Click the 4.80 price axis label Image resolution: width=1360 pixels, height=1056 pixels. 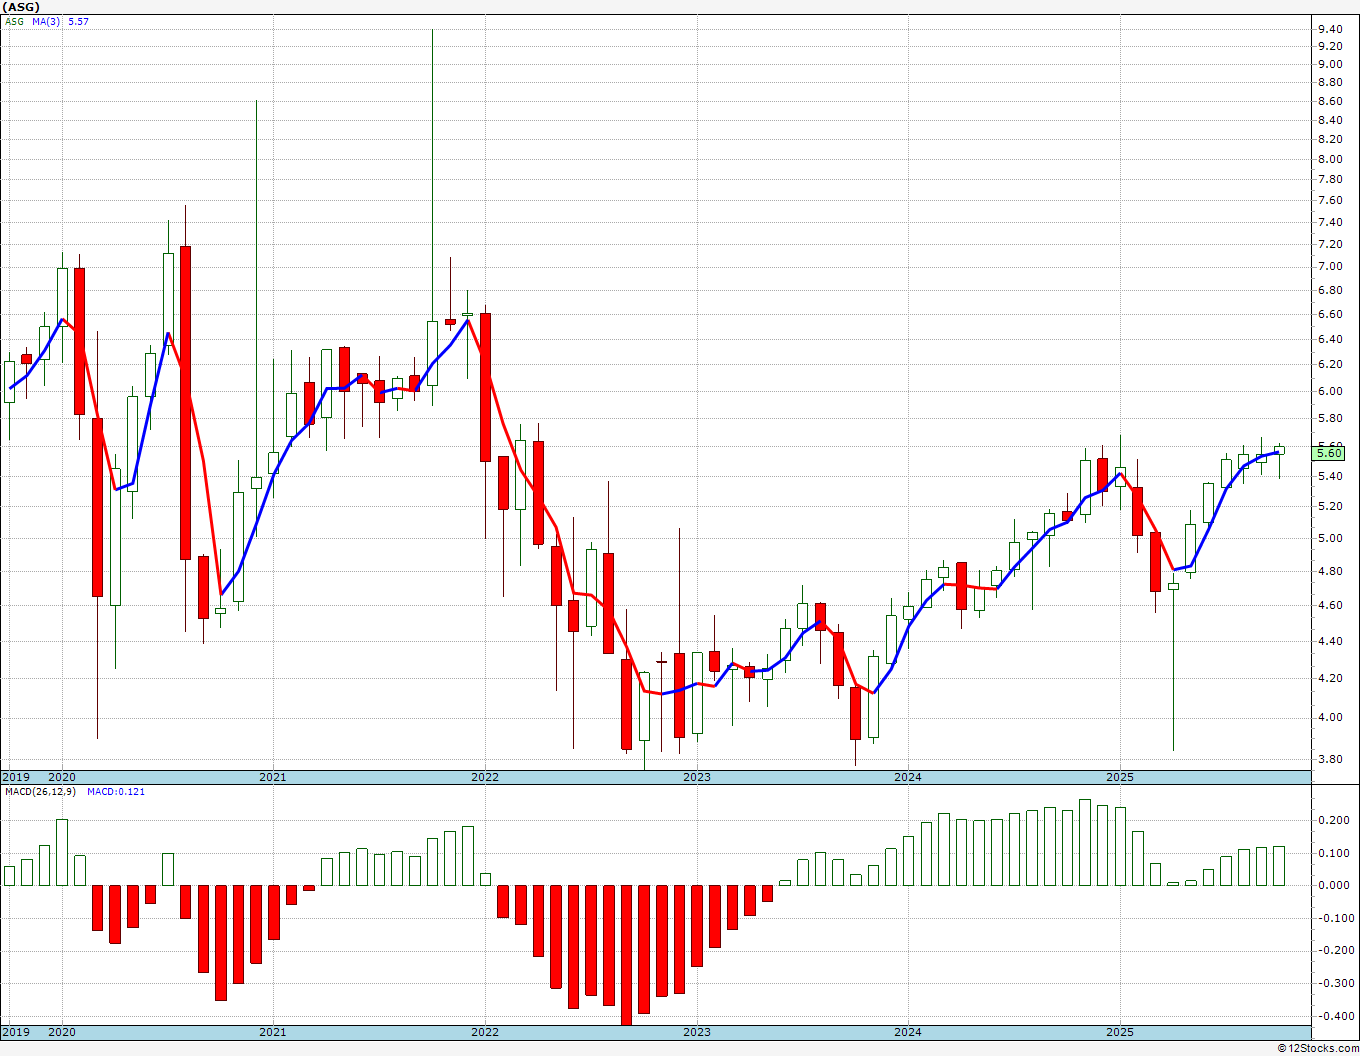pyautogui.click(x=1330, y=571)
